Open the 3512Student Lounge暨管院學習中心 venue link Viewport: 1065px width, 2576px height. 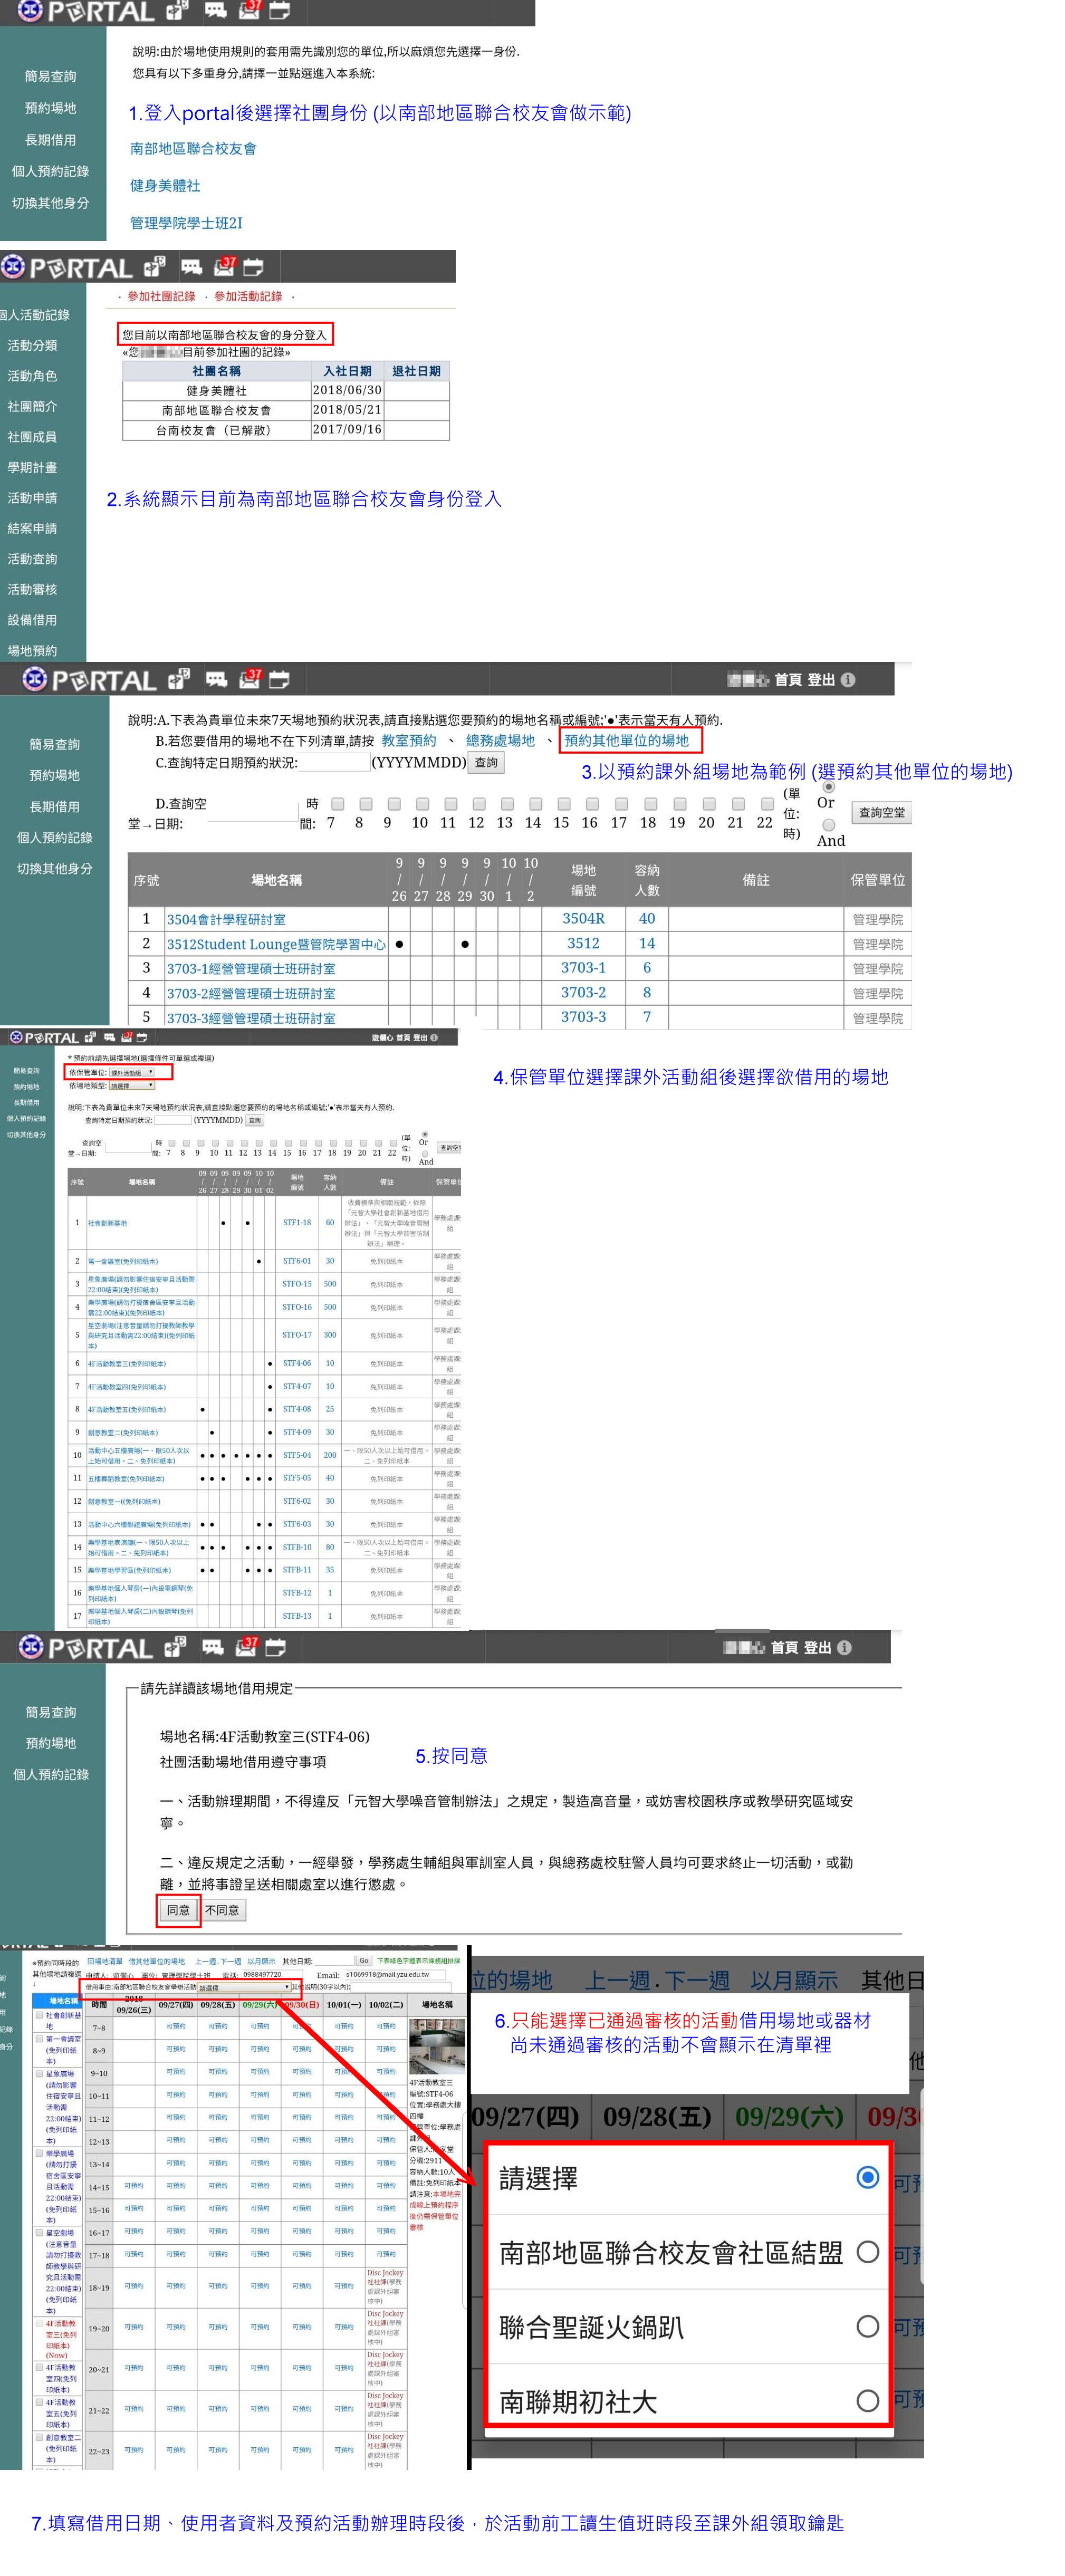[x=276, y=944]
